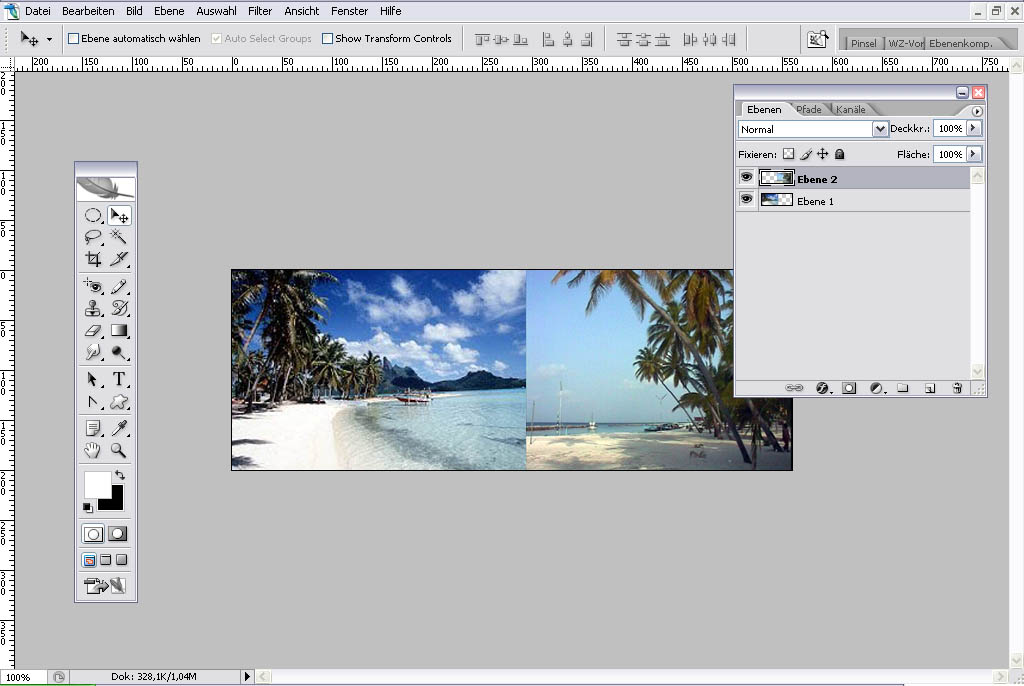Open the Pinsel palette tab
This screenshot has height=686, width=1024.
[863, 43]
